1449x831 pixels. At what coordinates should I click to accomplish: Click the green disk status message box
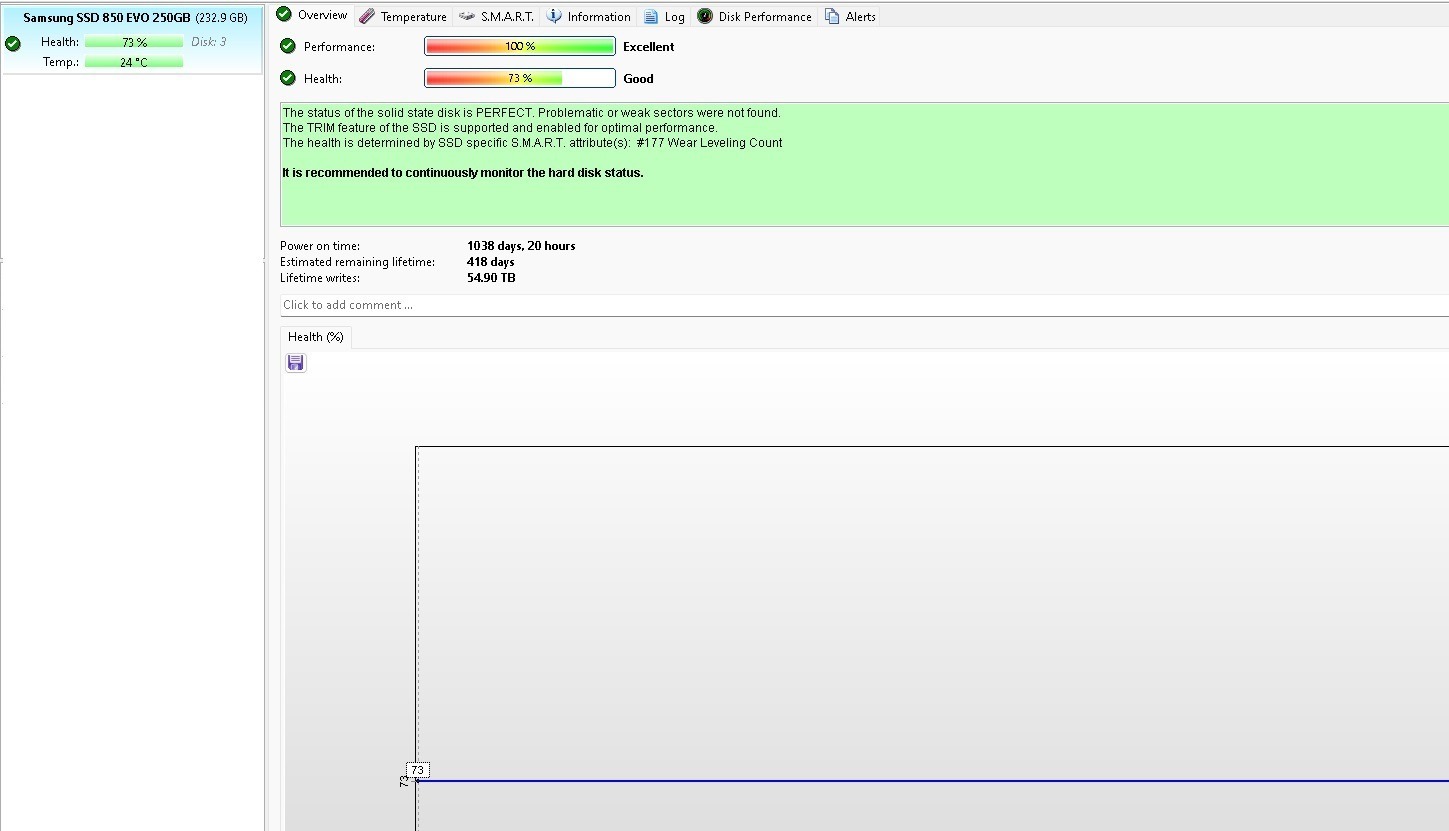pos(864,164)
